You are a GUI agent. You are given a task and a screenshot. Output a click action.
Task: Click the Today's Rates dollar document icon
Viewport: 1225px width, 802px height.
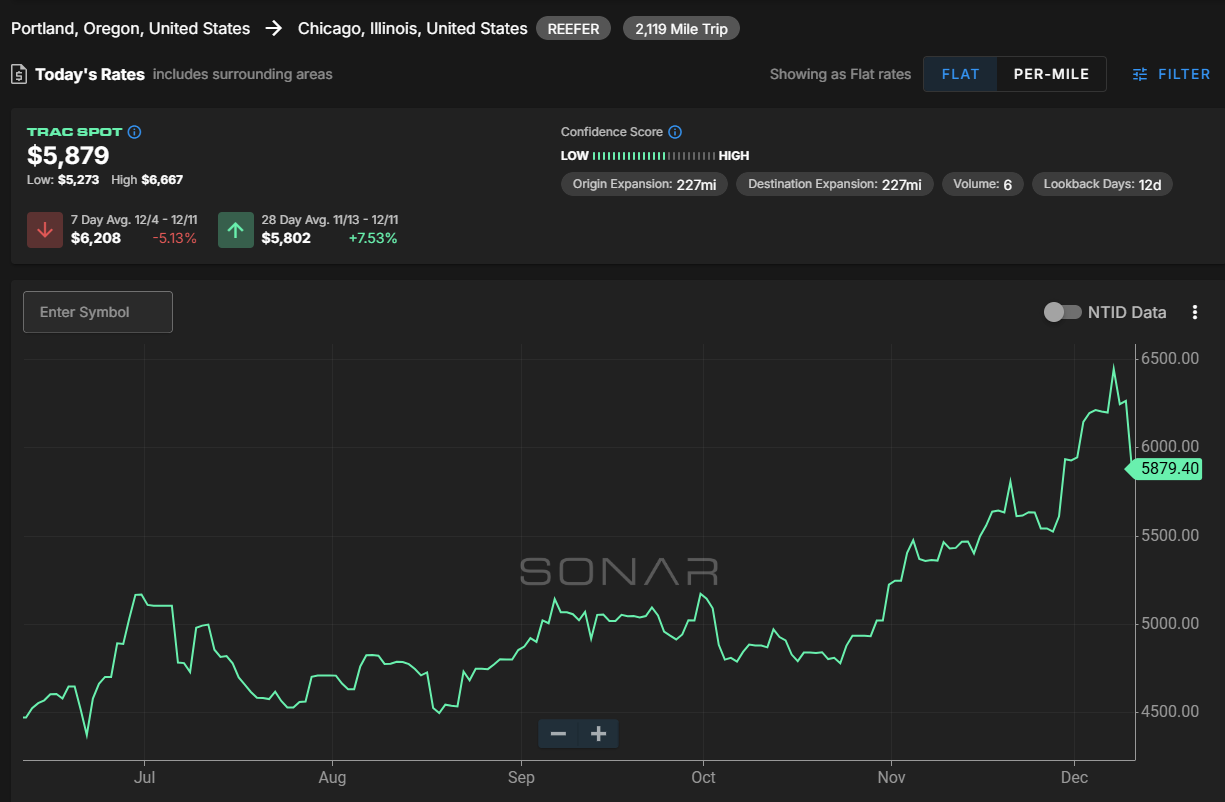coord(19,74)
